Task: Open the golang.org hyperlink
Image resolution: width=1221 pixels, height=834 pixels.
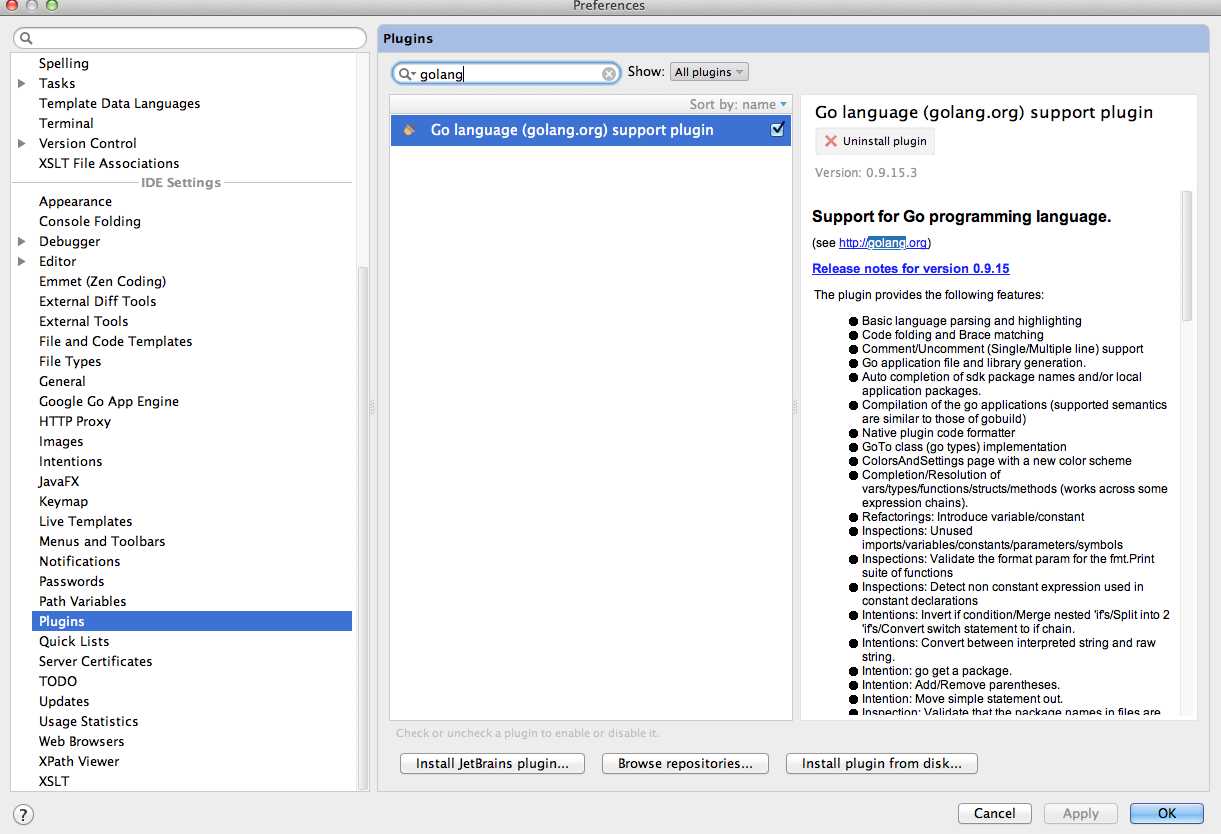Action: pyautogui.click(x=883, y=243)
